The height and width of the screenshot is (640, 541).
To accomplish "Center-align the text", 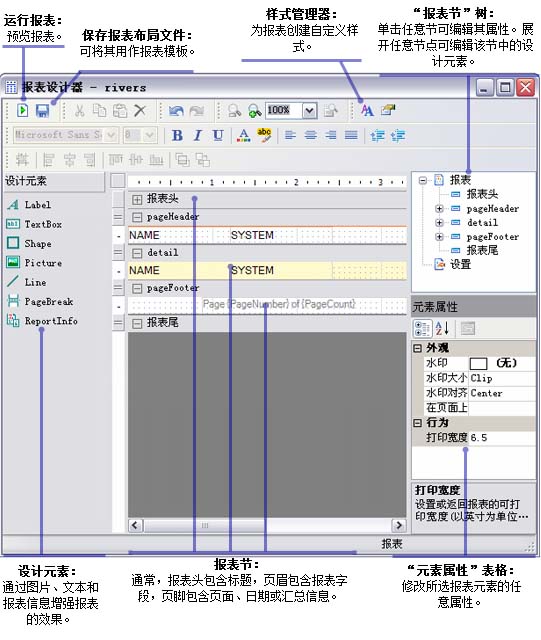I will pyautogui.click(x=311, y=135).
